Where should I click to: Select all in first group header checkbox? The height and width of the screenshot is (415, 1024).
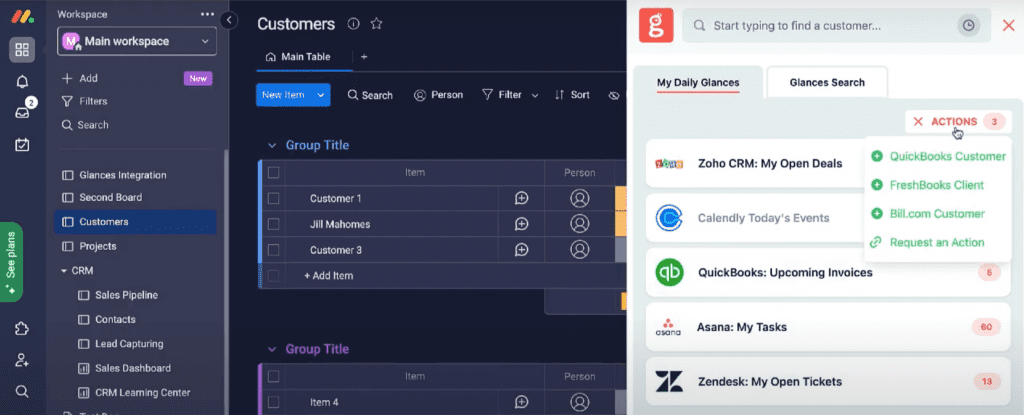pos(274,173)
